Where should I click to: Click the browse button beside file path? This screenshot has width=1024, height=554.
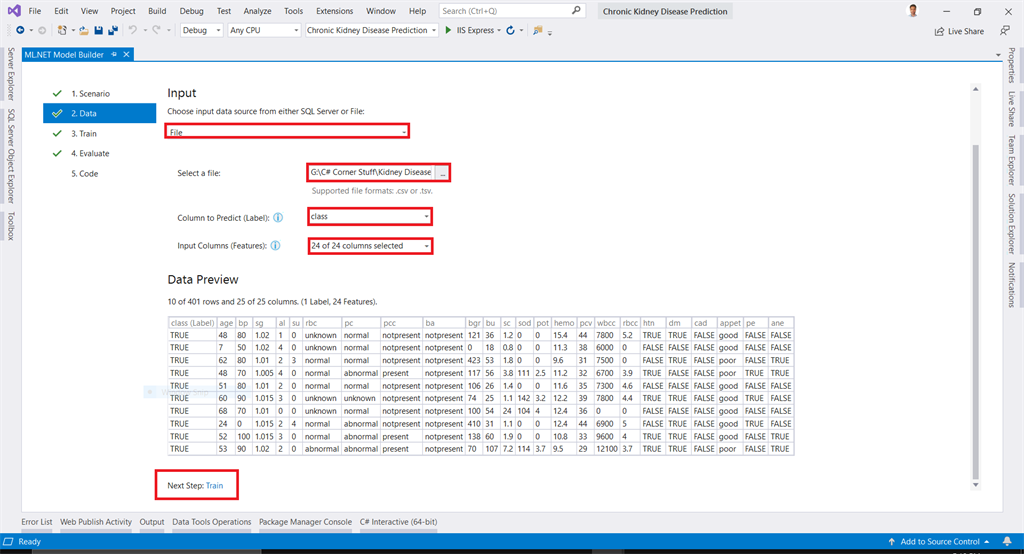442,172
